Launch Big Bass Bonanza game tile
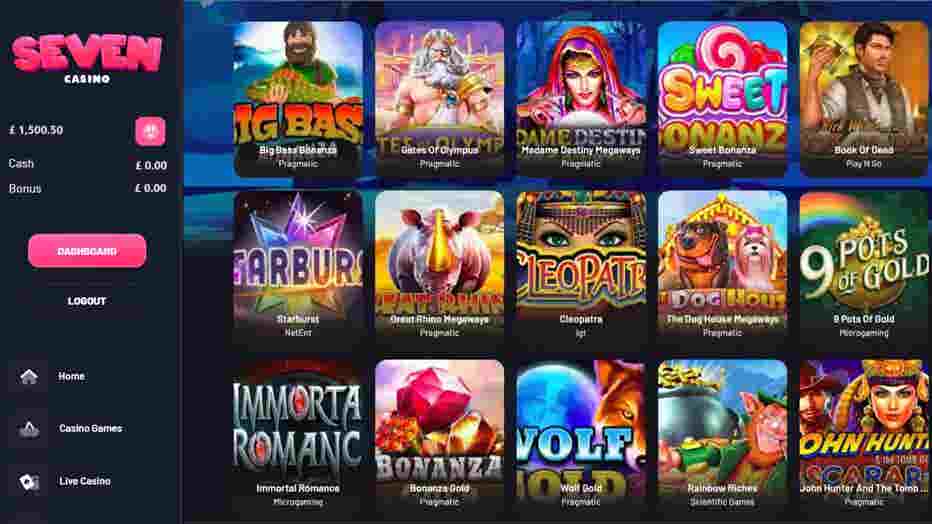Screen dimensions: 932x524 pyautogui.click(x=298, y=99)
